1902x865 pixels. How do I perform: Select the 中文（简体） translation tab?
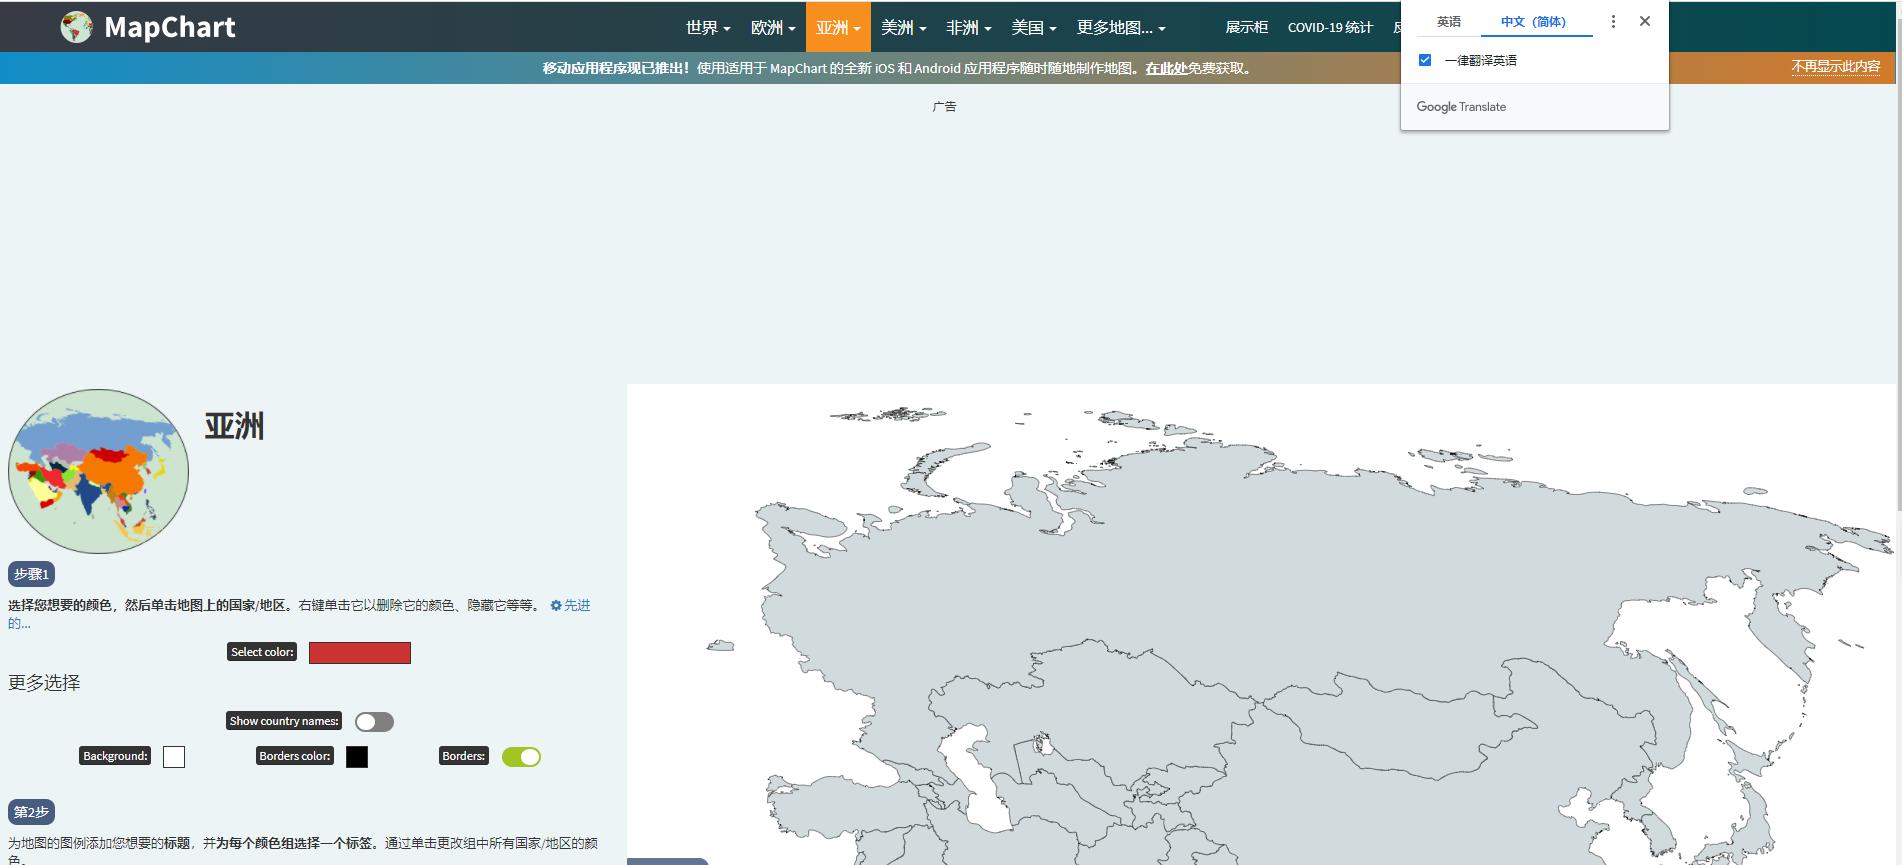coord(1533,22)
